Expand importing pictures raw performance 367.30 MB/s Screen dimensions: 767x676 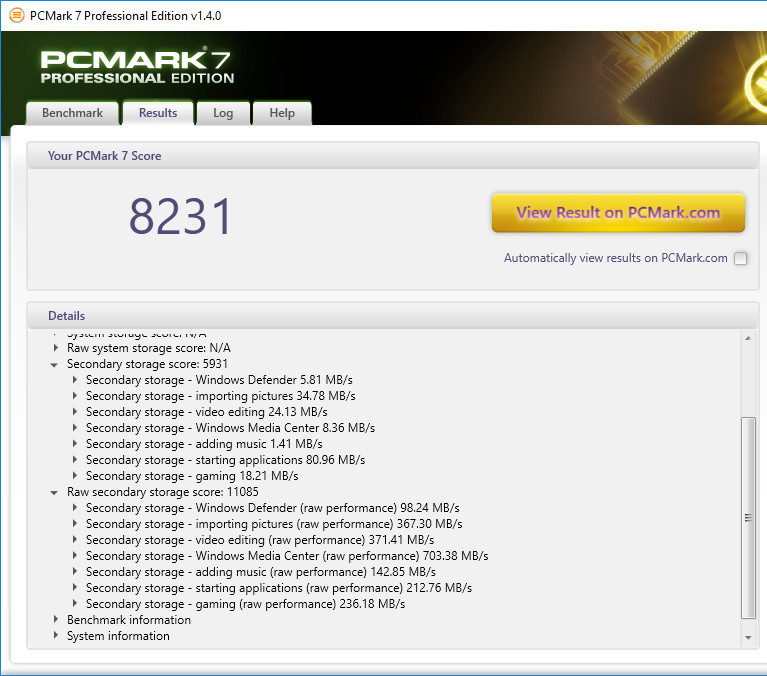point(75,524)
